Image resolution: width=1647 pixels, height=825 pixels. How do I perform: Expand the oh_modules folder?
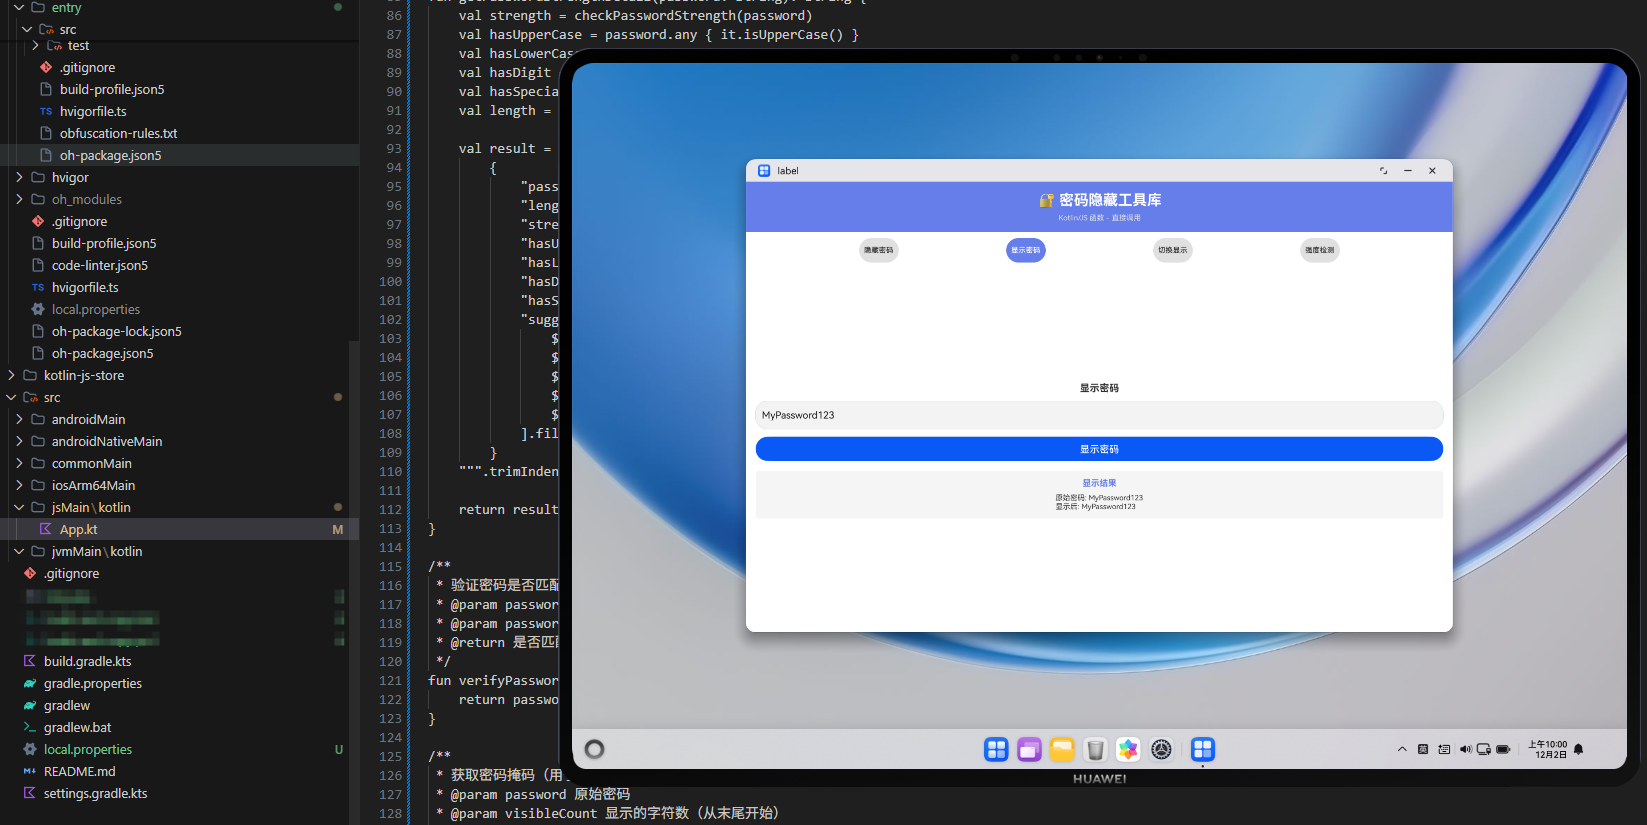pyautogui.click(x=19, y=199)
